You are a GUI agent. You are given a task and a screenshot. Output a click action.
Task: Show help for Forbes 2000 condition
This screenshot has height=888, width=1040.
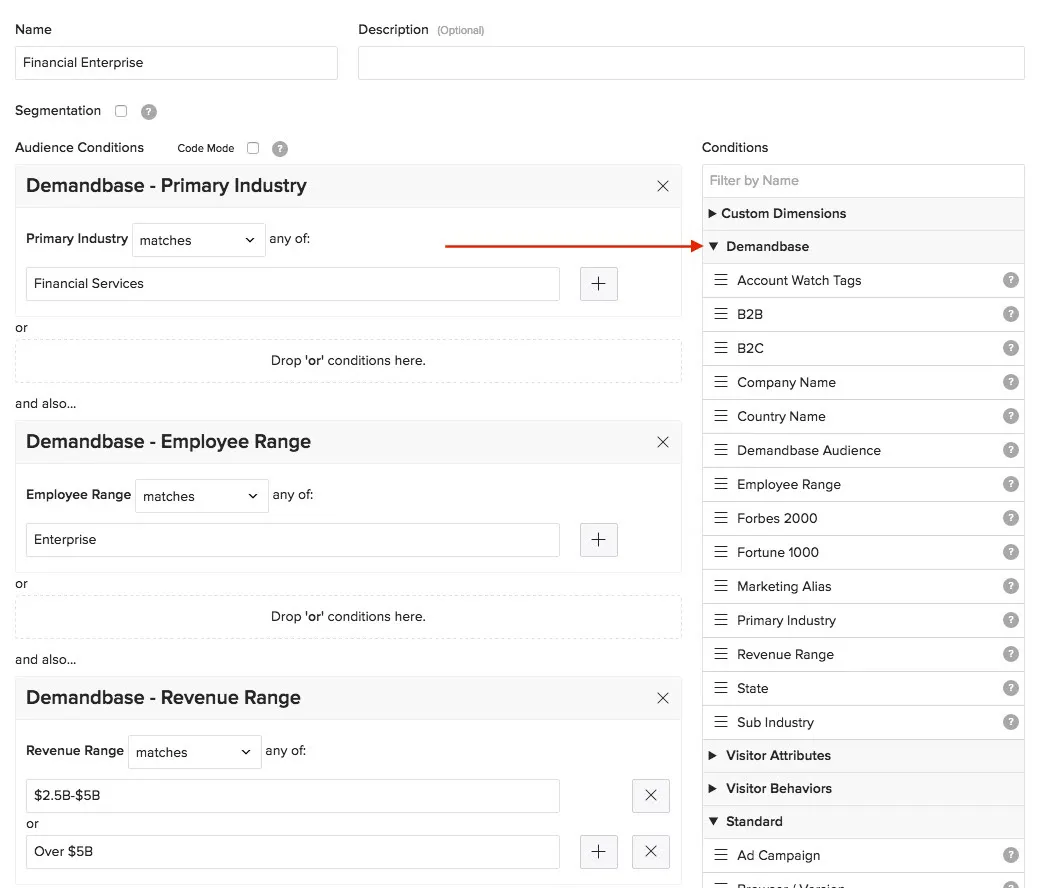tap(1010, 518)
